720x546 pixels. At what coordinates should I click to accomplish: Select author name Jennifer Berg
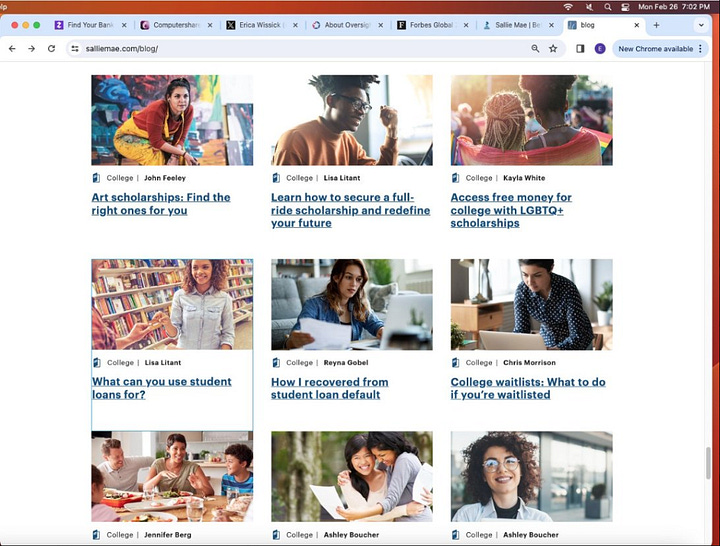(x=168, y=535)
